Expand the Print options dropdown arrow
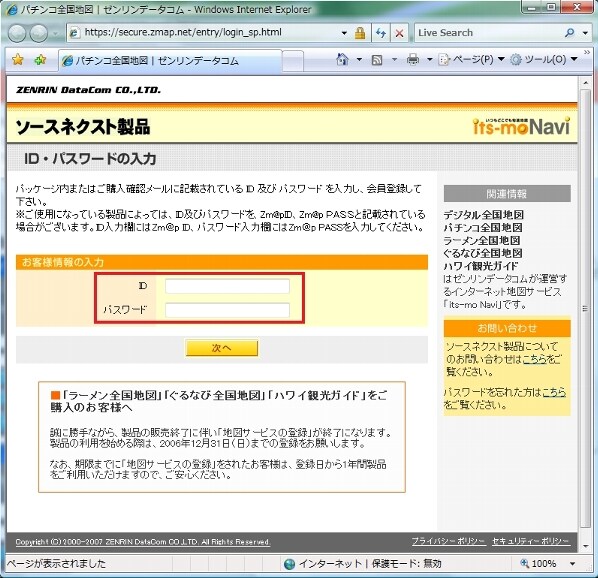 pos(429,59)
